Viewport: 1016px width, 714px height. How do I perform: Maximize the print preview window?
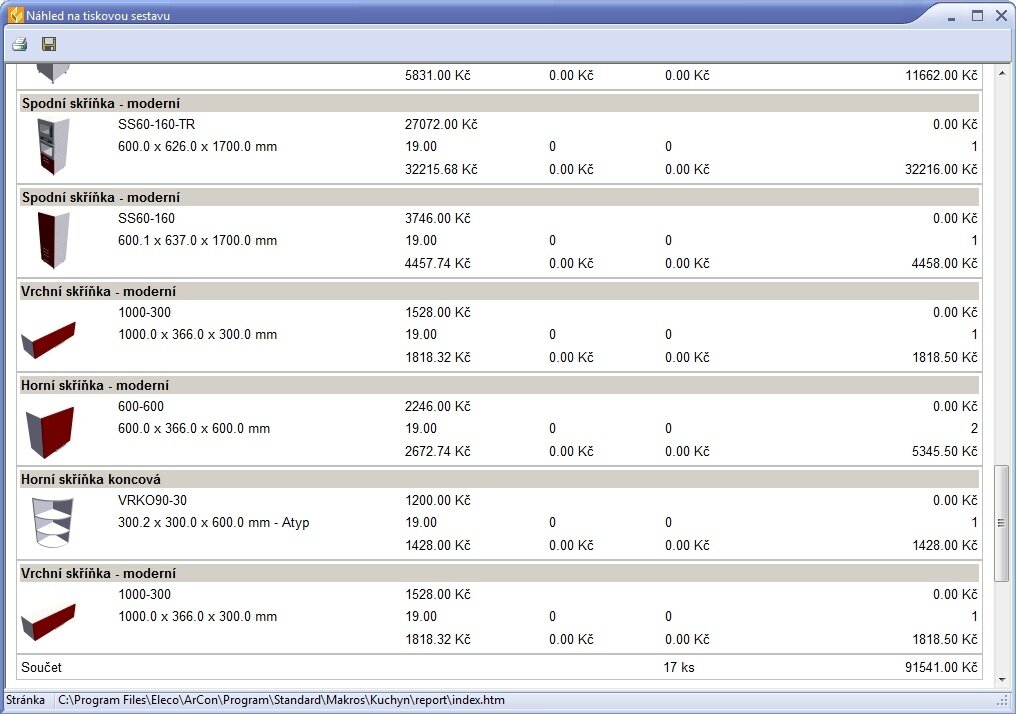click(977, 16)
